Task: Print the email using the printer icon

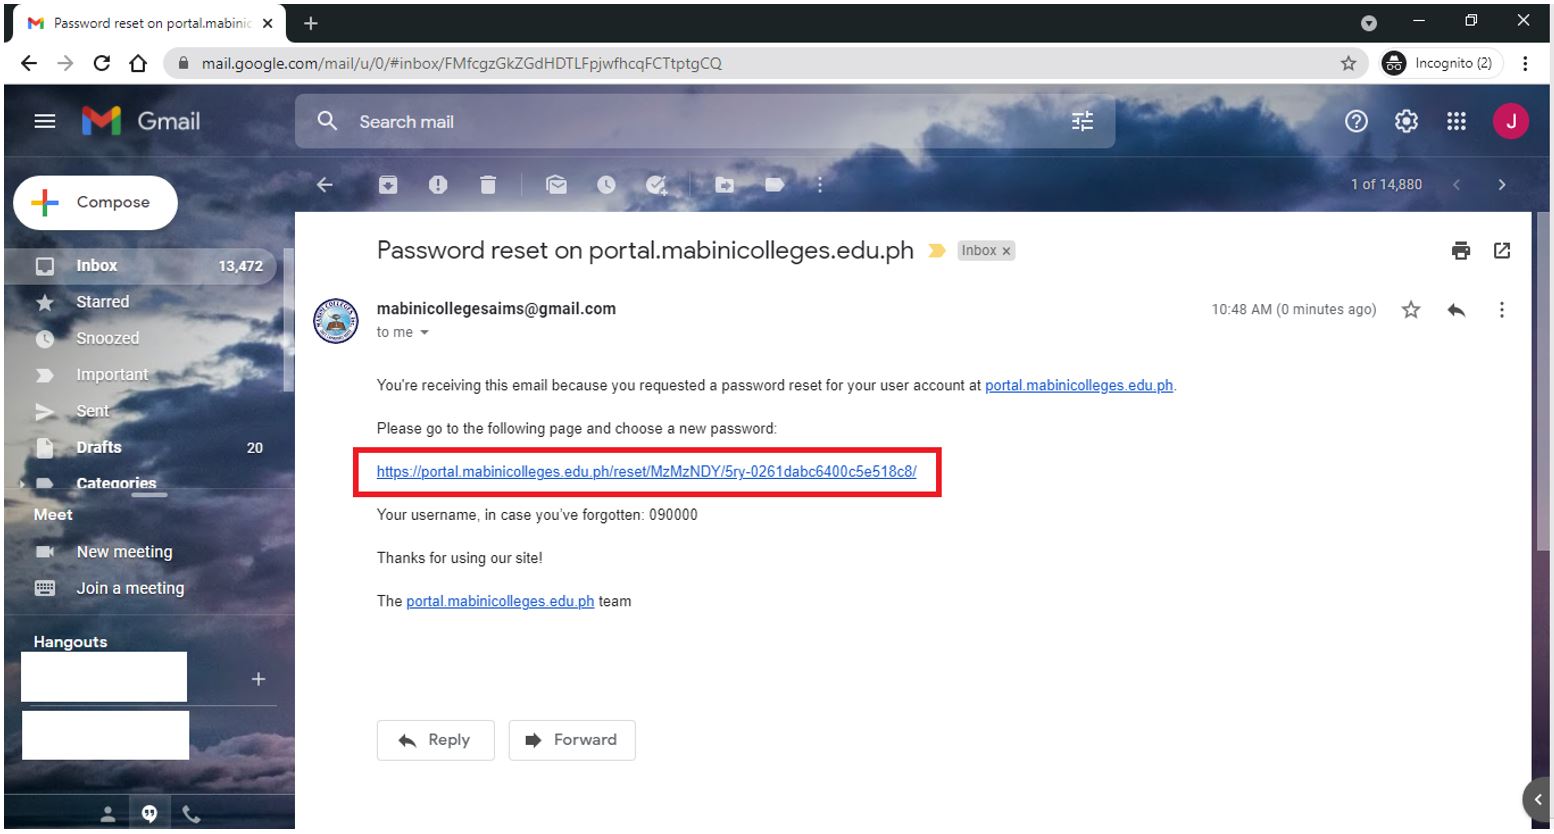Action: point(1461,251)
